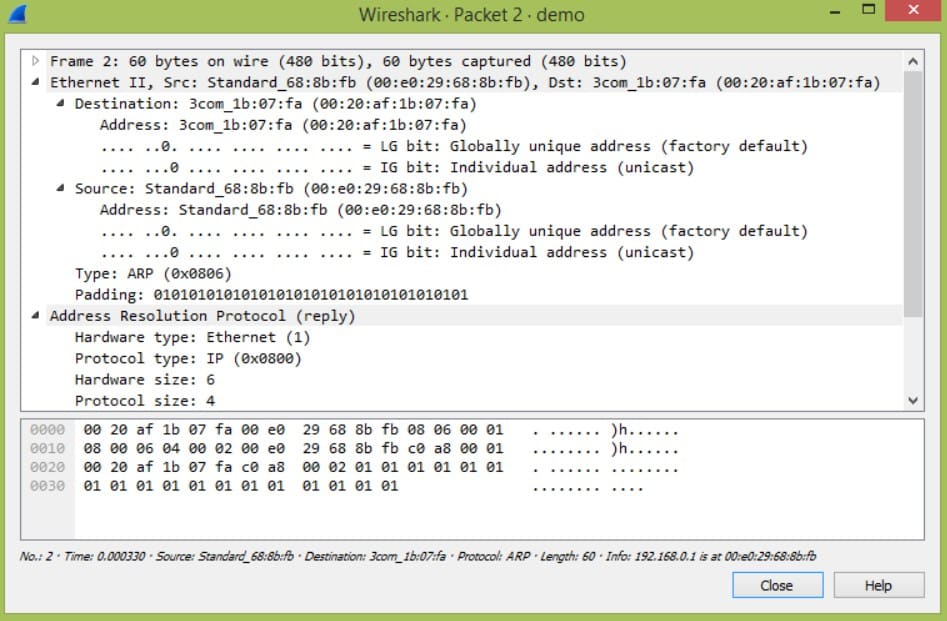Image resolution: width=947 pixels, height=621 pixels.
Task: Collapse the Address Resolution Protocol section
Action: 36,315
